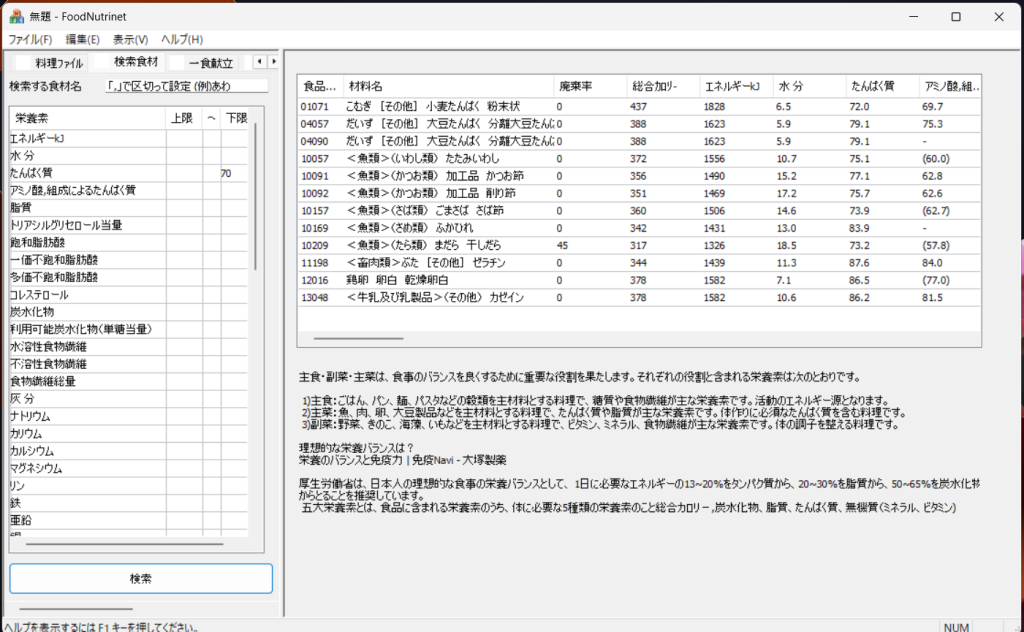
Task: Open the ヘルプ(H) menu
Action: tap(182, 40)
